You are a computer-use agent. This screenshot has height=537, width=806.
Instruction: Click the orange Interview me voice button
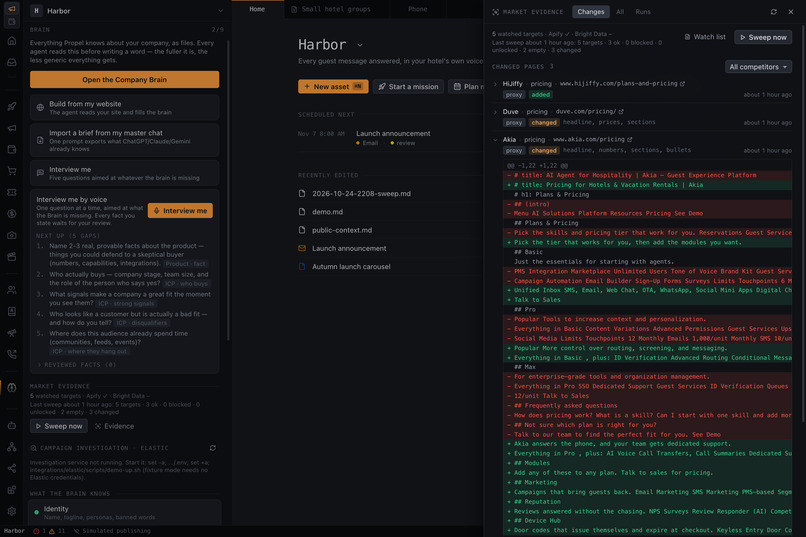[x=180, y=211]
